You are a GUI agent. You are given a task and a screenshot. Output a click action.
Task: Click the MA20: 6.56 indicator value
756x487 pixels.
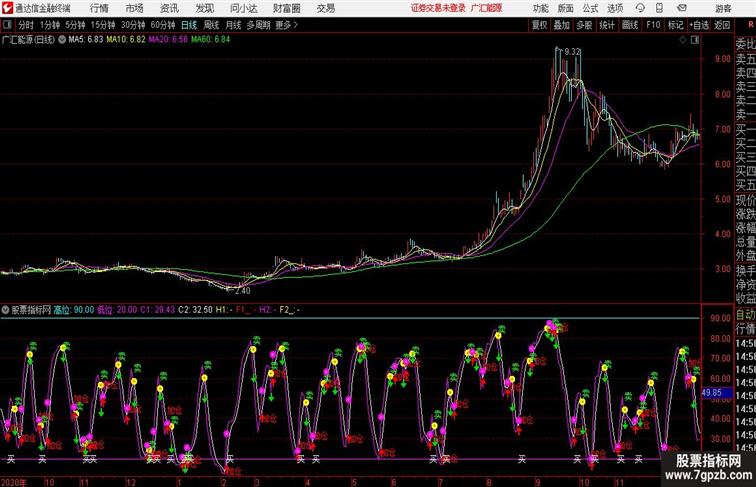coord(168,39)
